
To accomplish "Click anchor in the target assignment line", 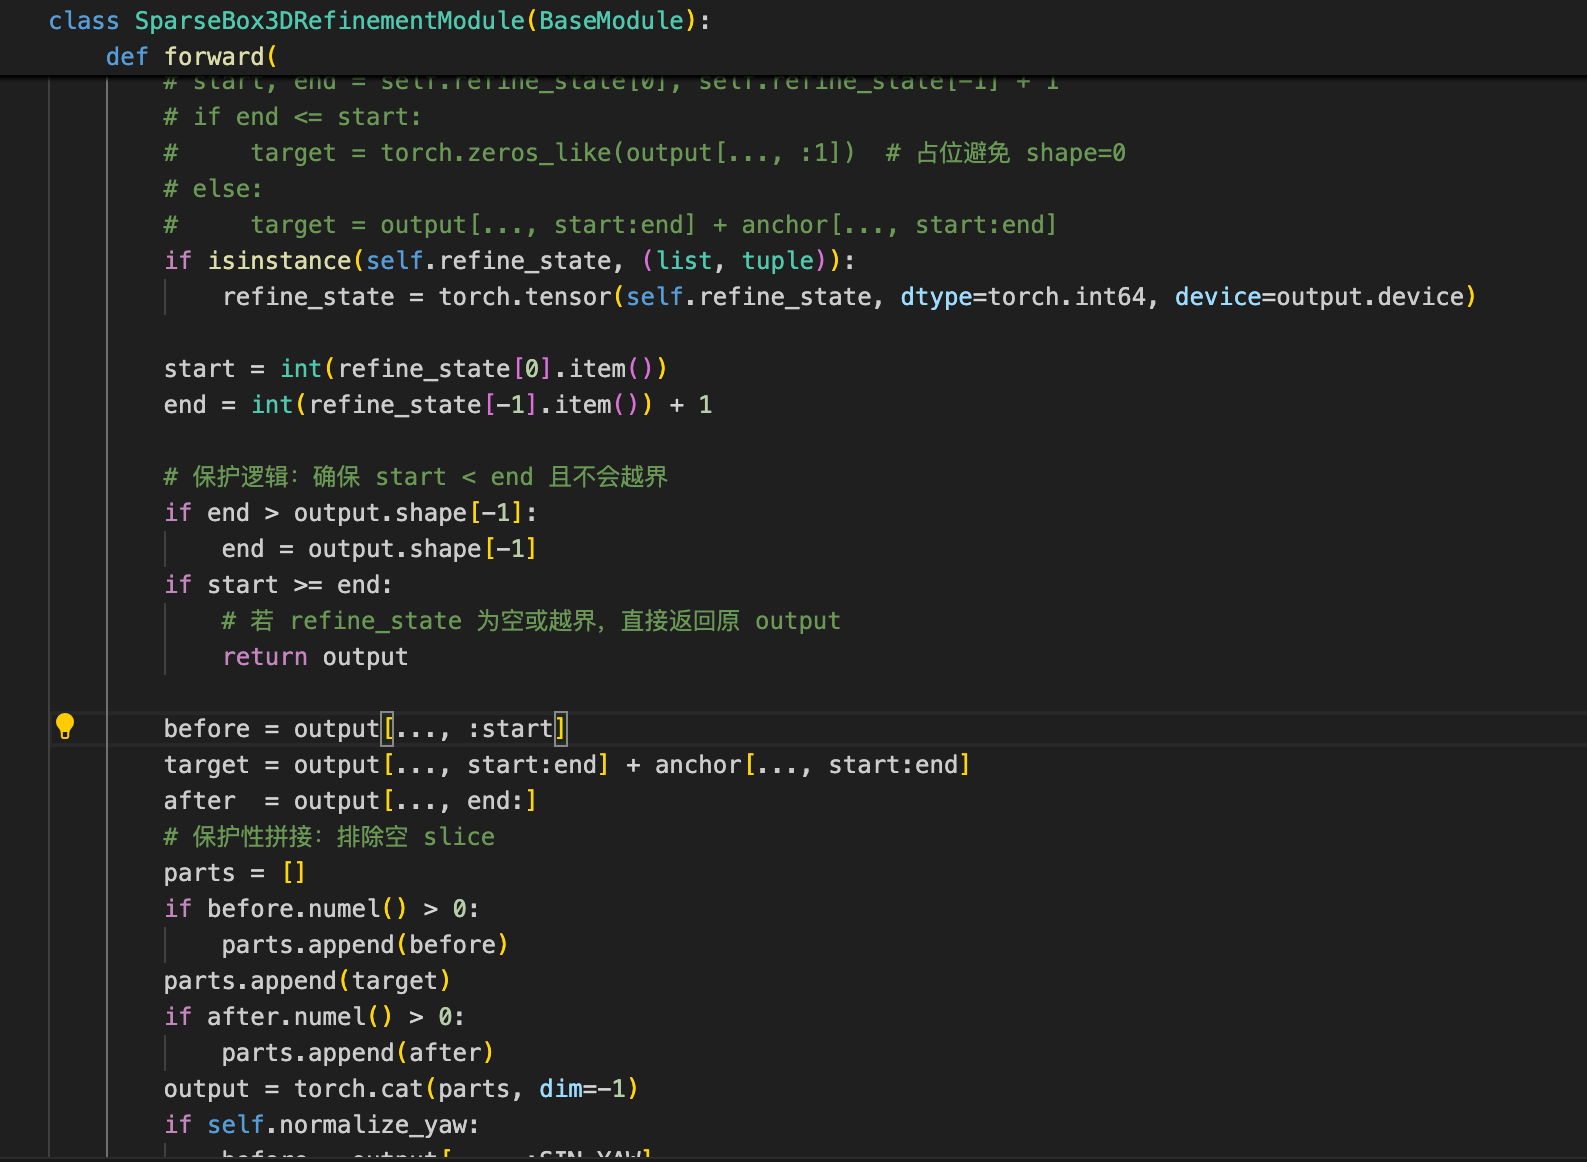I will [x=697, y=765].
